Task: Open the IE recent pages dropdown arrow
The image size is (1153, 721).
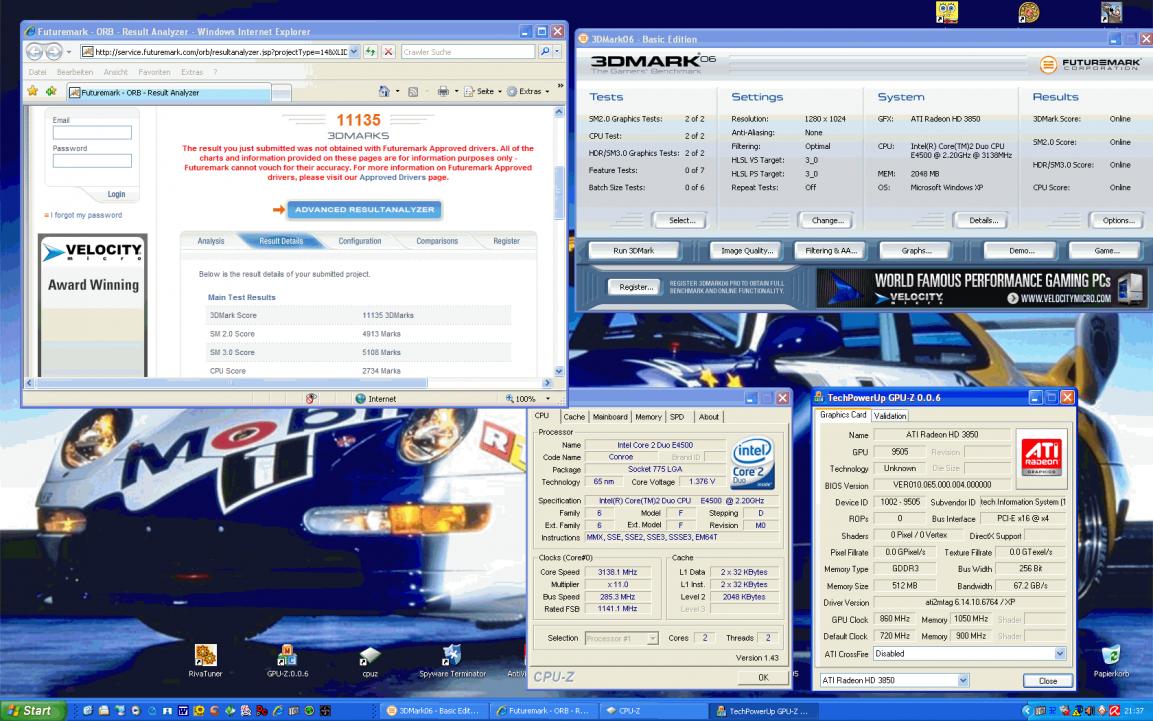Action: tap(69, 51)
